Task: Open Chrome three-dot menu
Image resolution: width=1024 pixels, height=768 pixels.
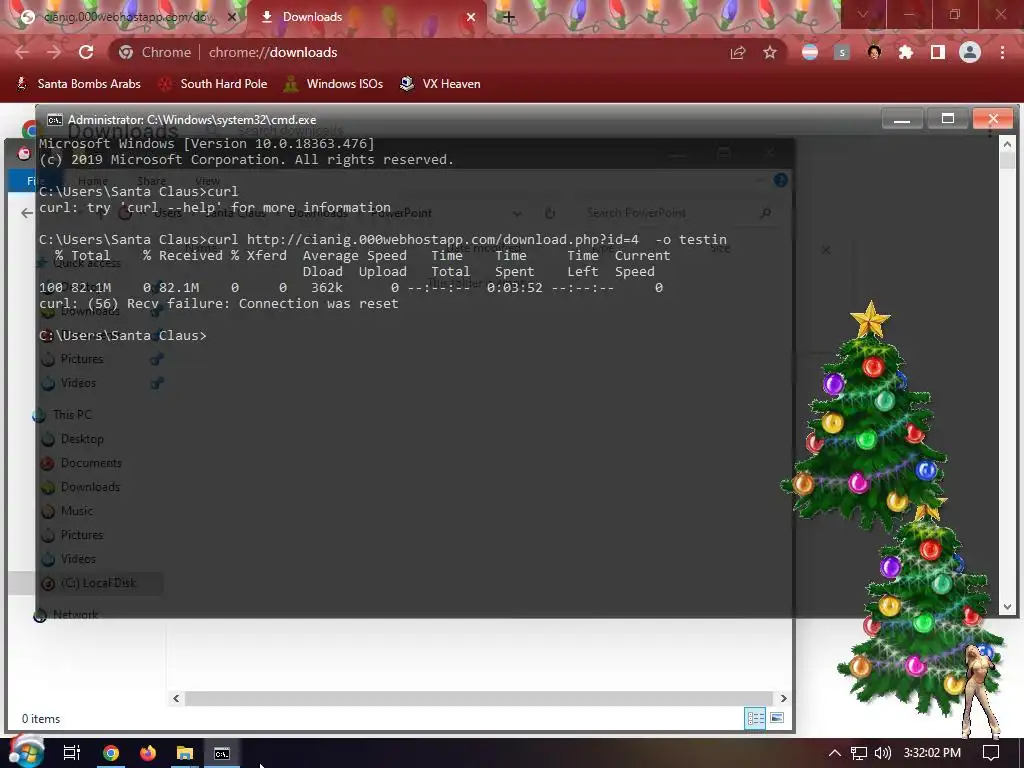Action: pyautogui.click(x=1002, y=52)
